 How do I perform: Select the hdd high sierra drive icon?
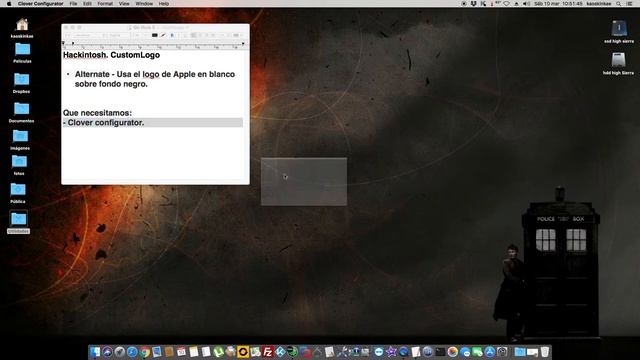pos(618,60)
